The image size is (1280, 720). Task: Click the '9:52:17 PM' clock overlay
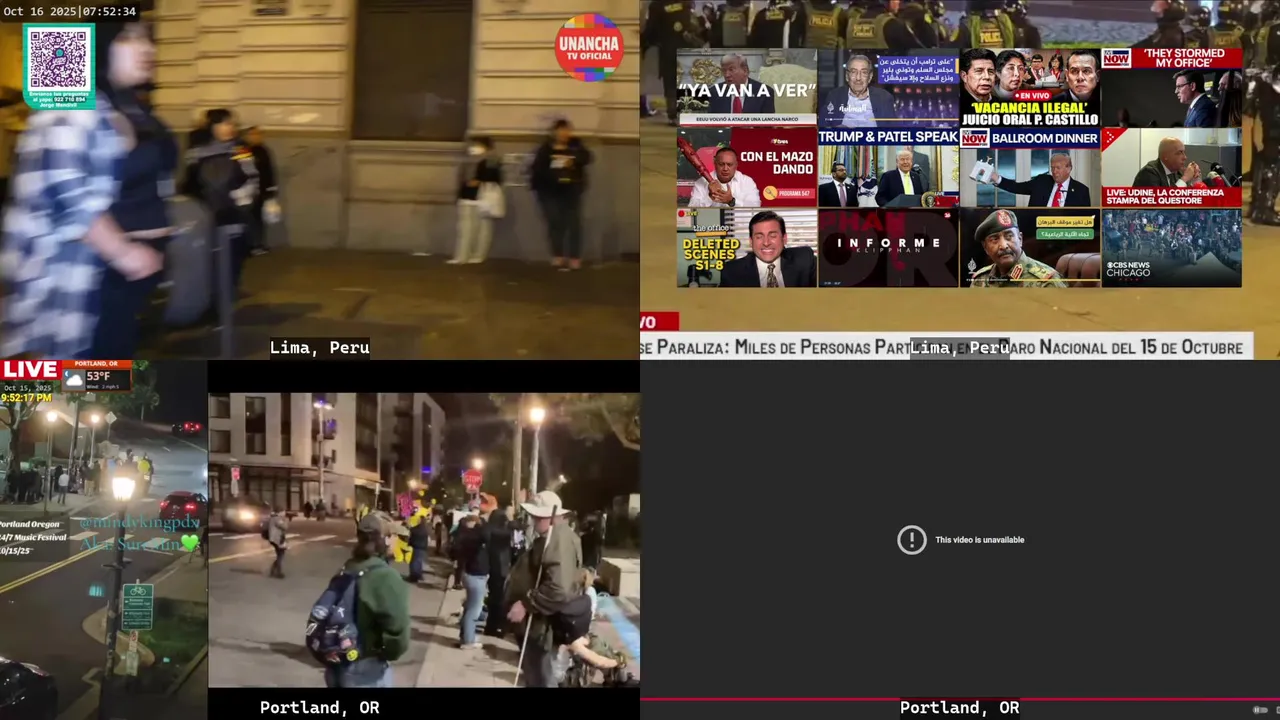click(x=26, y=398)
